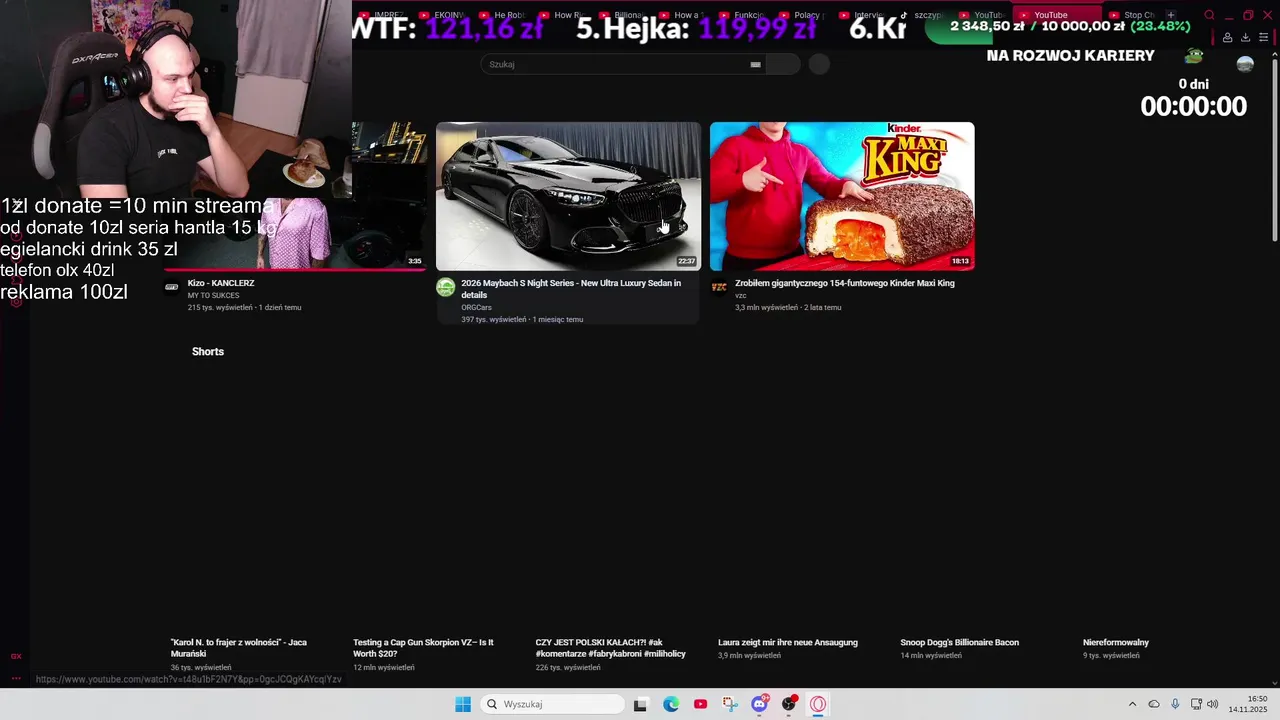The height and width of the screenshot is (720, 1280).
Task: Open short 'Laura zeigt mir ihre neue Ansaugung'
Action: 788,643
